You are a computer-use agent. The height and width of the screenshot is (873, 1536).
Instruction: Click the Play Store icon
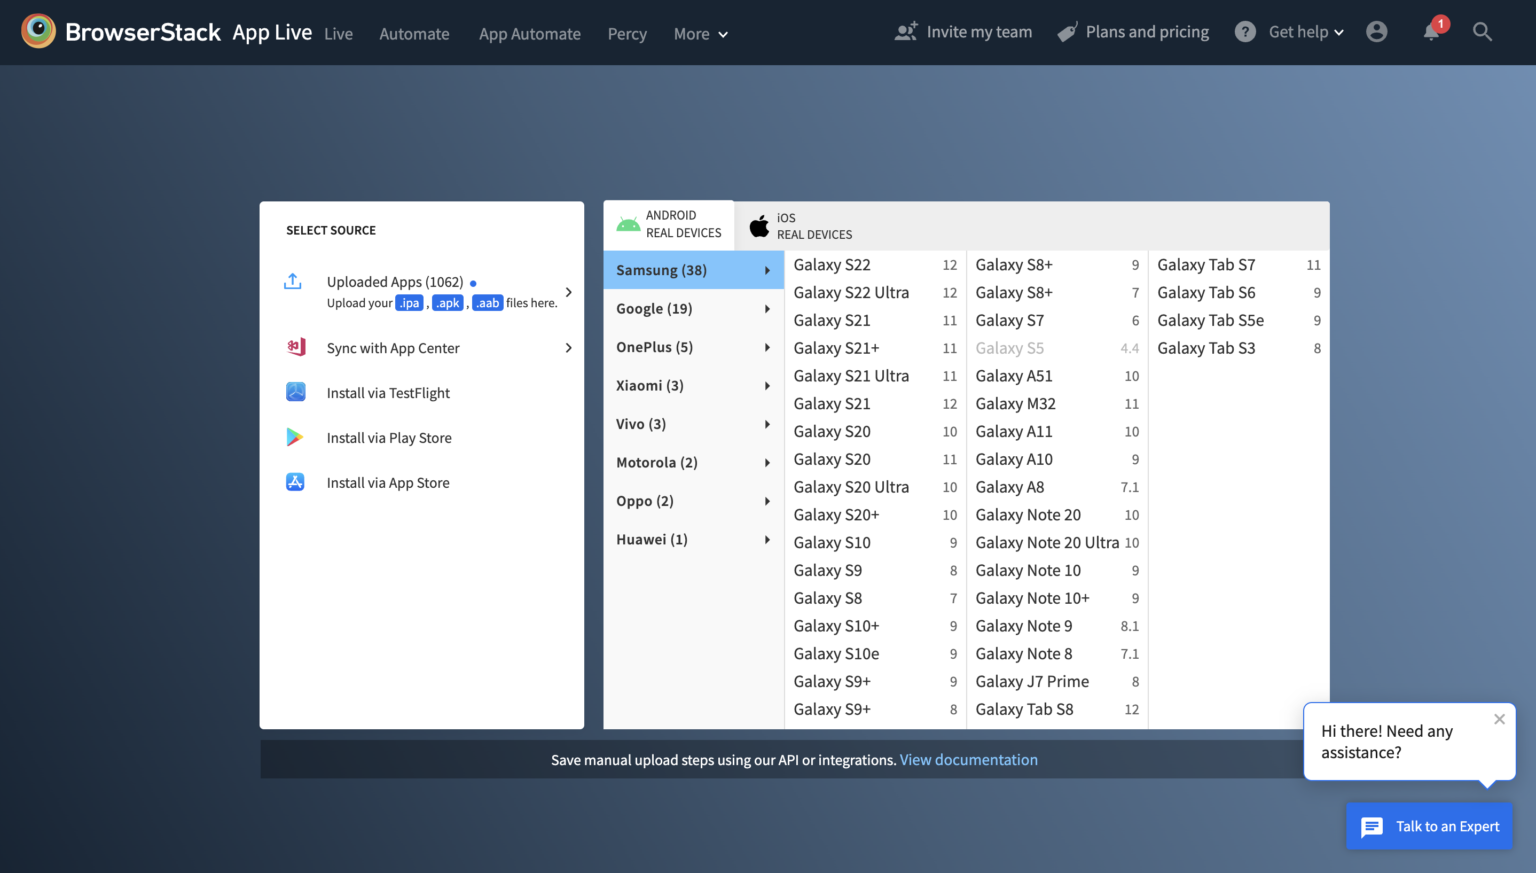tap(295, 437)
